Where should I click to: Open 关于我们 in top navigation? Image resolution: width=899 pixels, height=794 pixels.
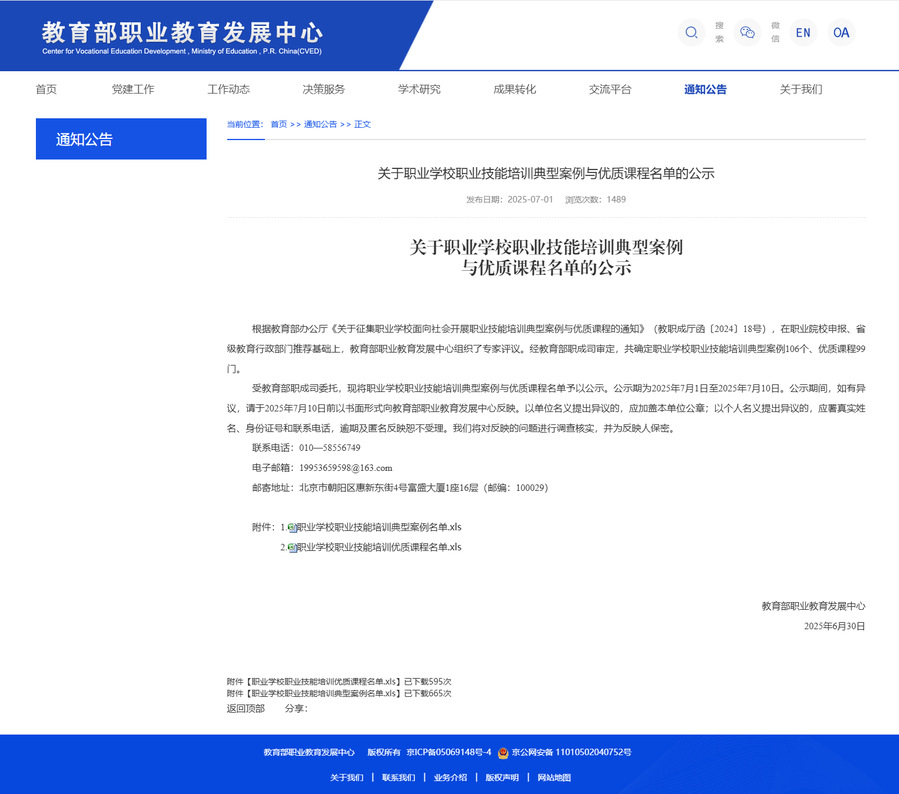click(801, 89)
